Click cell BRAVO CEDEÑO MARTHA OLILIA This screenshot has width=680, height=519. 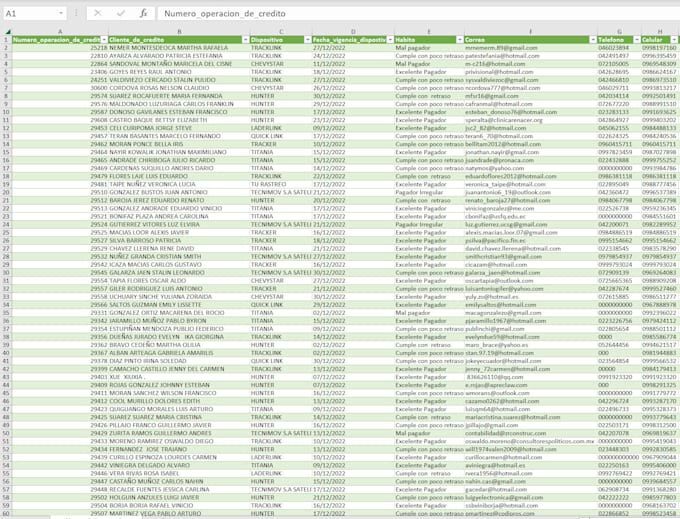(x=179, y=345)
